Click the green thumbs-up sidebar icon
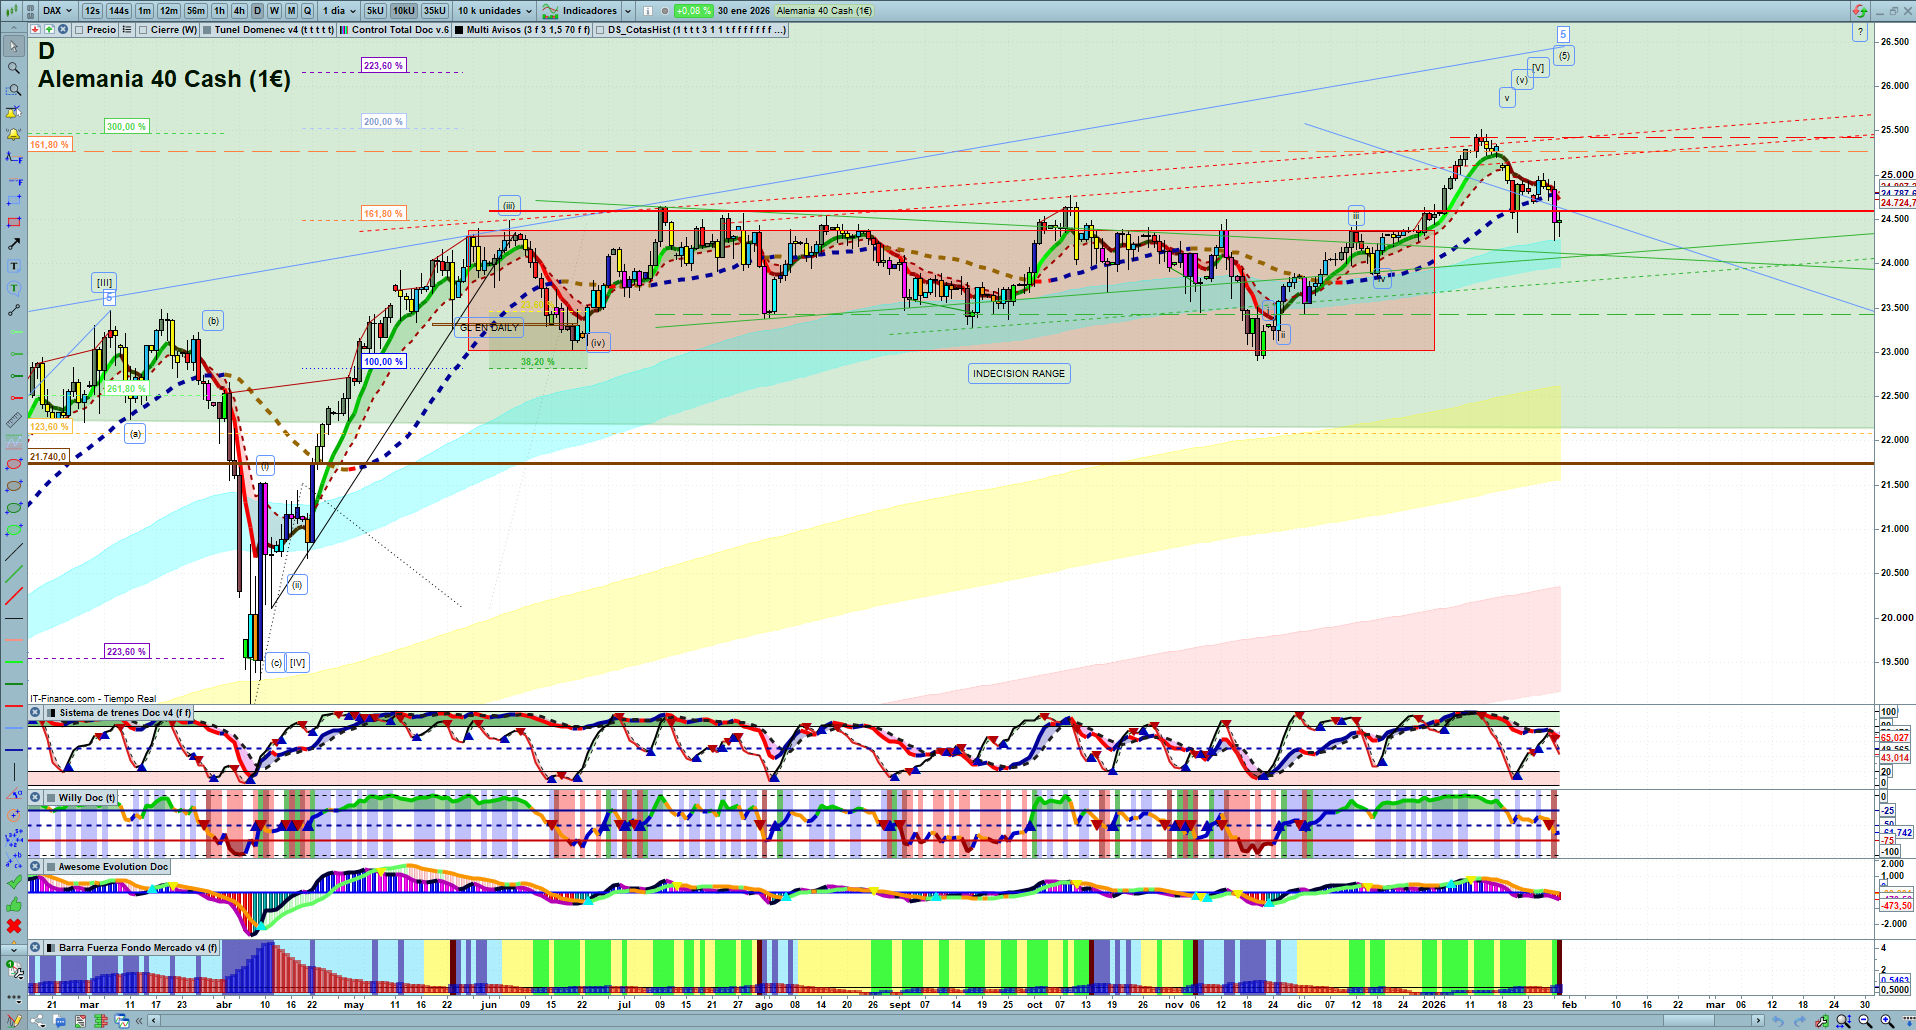The height and width of the screenshot is (1030, 1916). pos(14,904)
